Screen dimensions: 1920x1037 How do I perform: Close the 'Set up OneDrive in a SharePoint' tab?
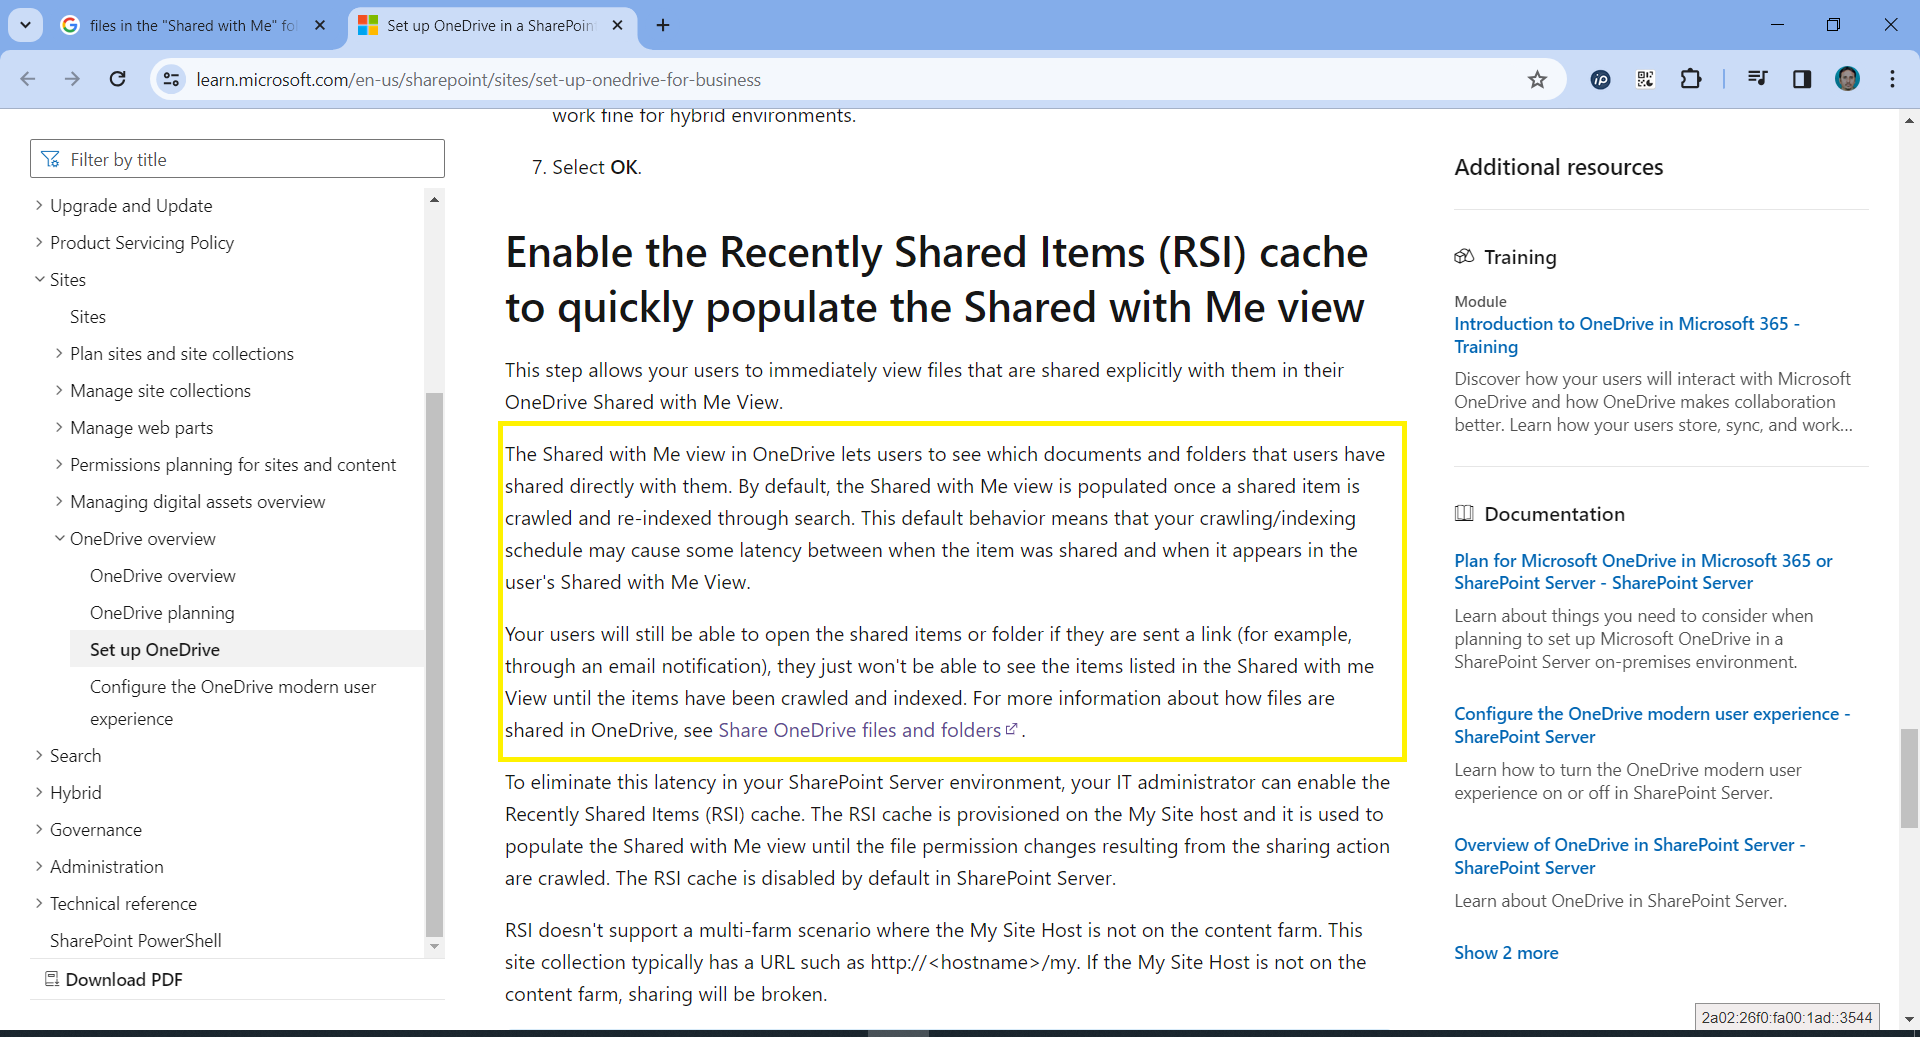point(617,25)
